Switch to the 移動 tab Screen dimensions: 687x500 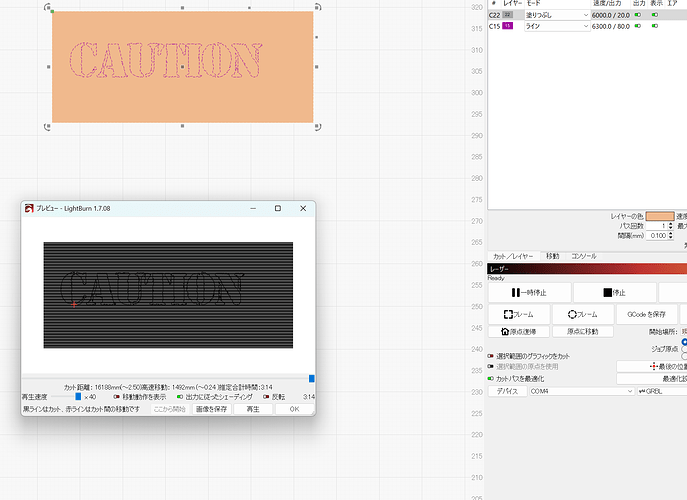(554, 257)
